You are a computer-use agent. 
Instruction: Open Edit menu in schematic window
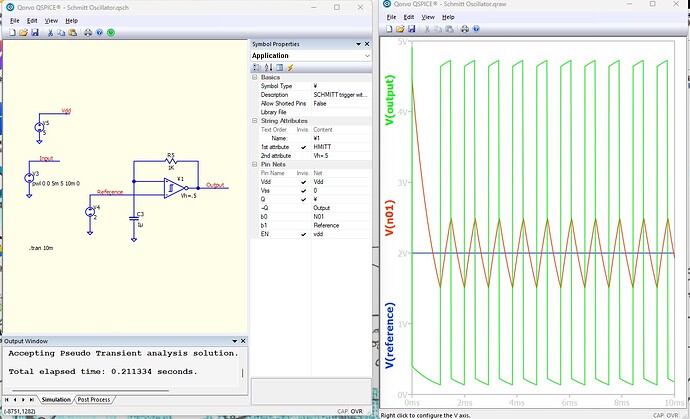pos(32,21)
